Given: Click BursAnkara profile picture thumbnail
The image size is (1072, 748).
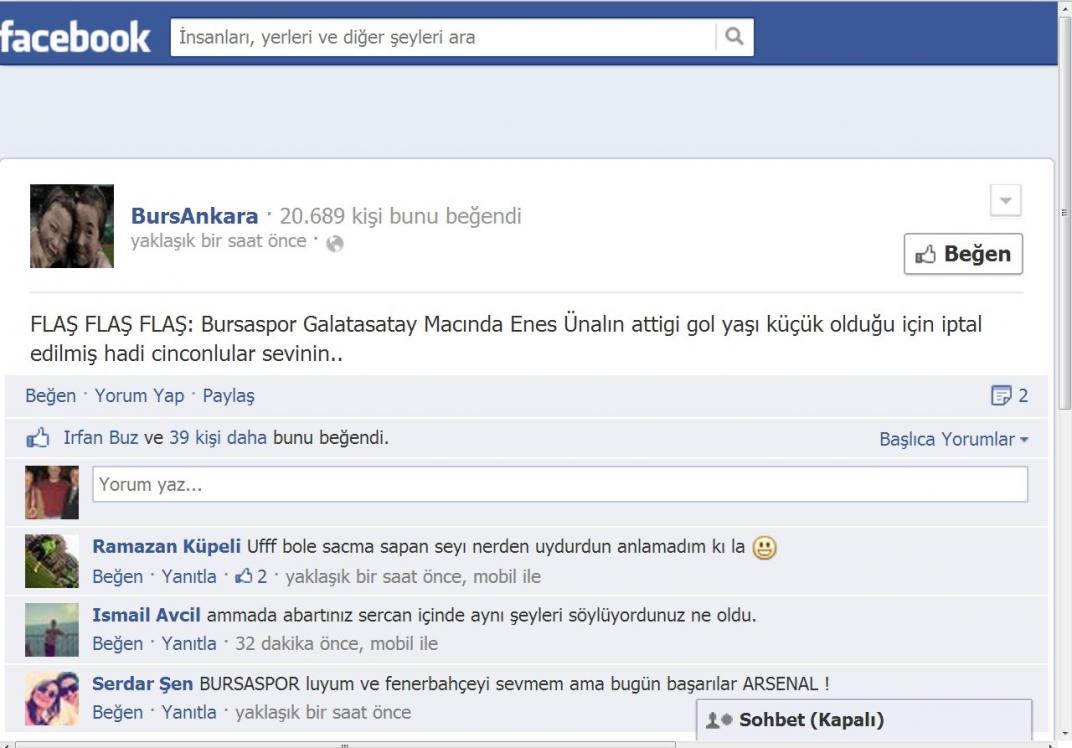Looking at the screenshot, I should pos(72,226).
